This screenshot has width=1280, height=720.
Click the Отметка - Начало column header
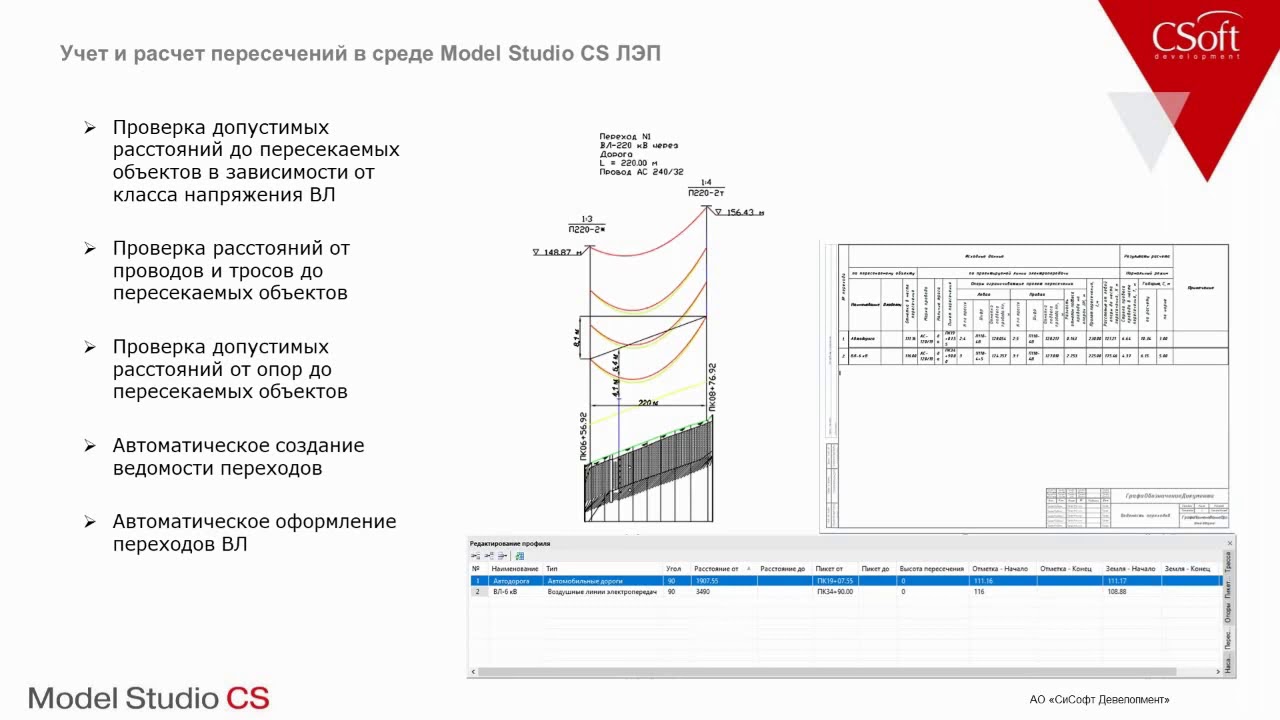tap(1001, 569)
